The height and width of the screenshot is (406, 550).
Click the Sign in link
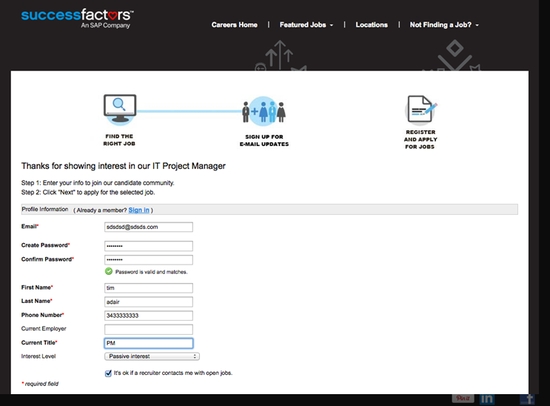click(x=139, y=210)
